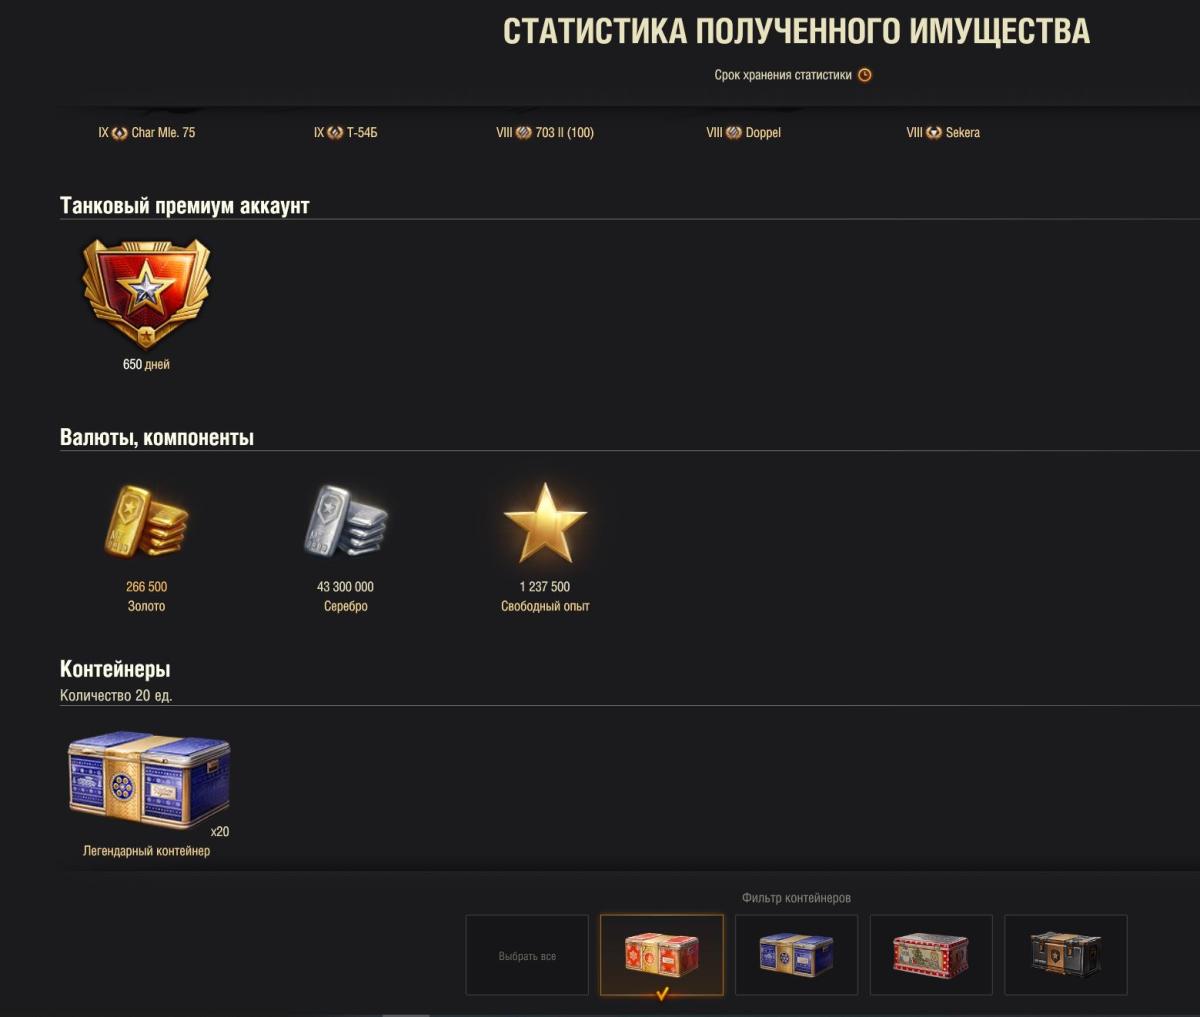This screenshot has height=1017, width=1200.
Task: Click the Валюты, компоненты section heading
Action: pyautogui.click(x=157, y=437)
